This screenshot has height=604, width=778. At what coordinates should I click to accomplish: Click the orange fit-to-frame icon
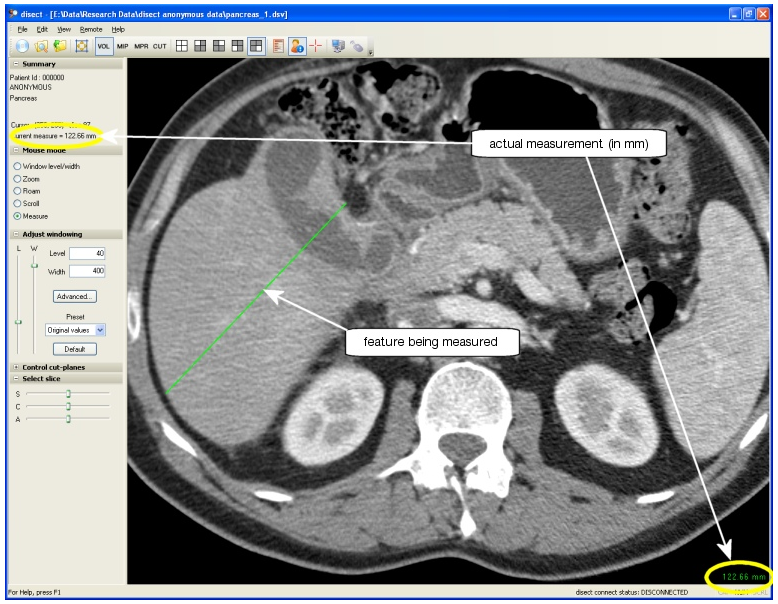click(81, 46)
